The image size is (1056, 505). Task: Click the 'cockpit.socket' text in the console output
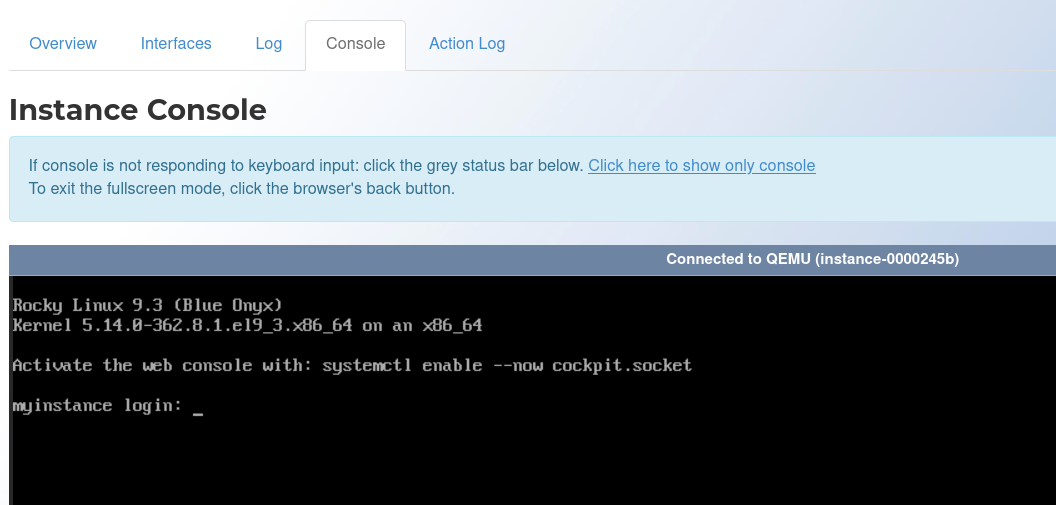tap(622, 366)
